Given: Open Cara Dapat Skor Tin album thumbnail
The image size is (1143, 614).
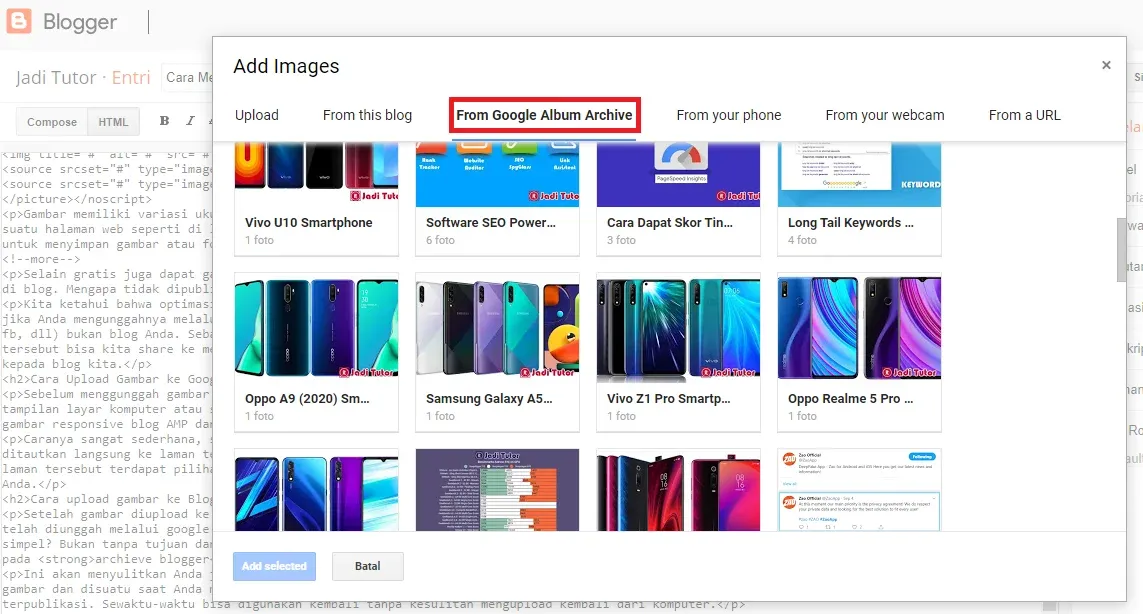Looking at the screenshot, I should click(678, 174).
